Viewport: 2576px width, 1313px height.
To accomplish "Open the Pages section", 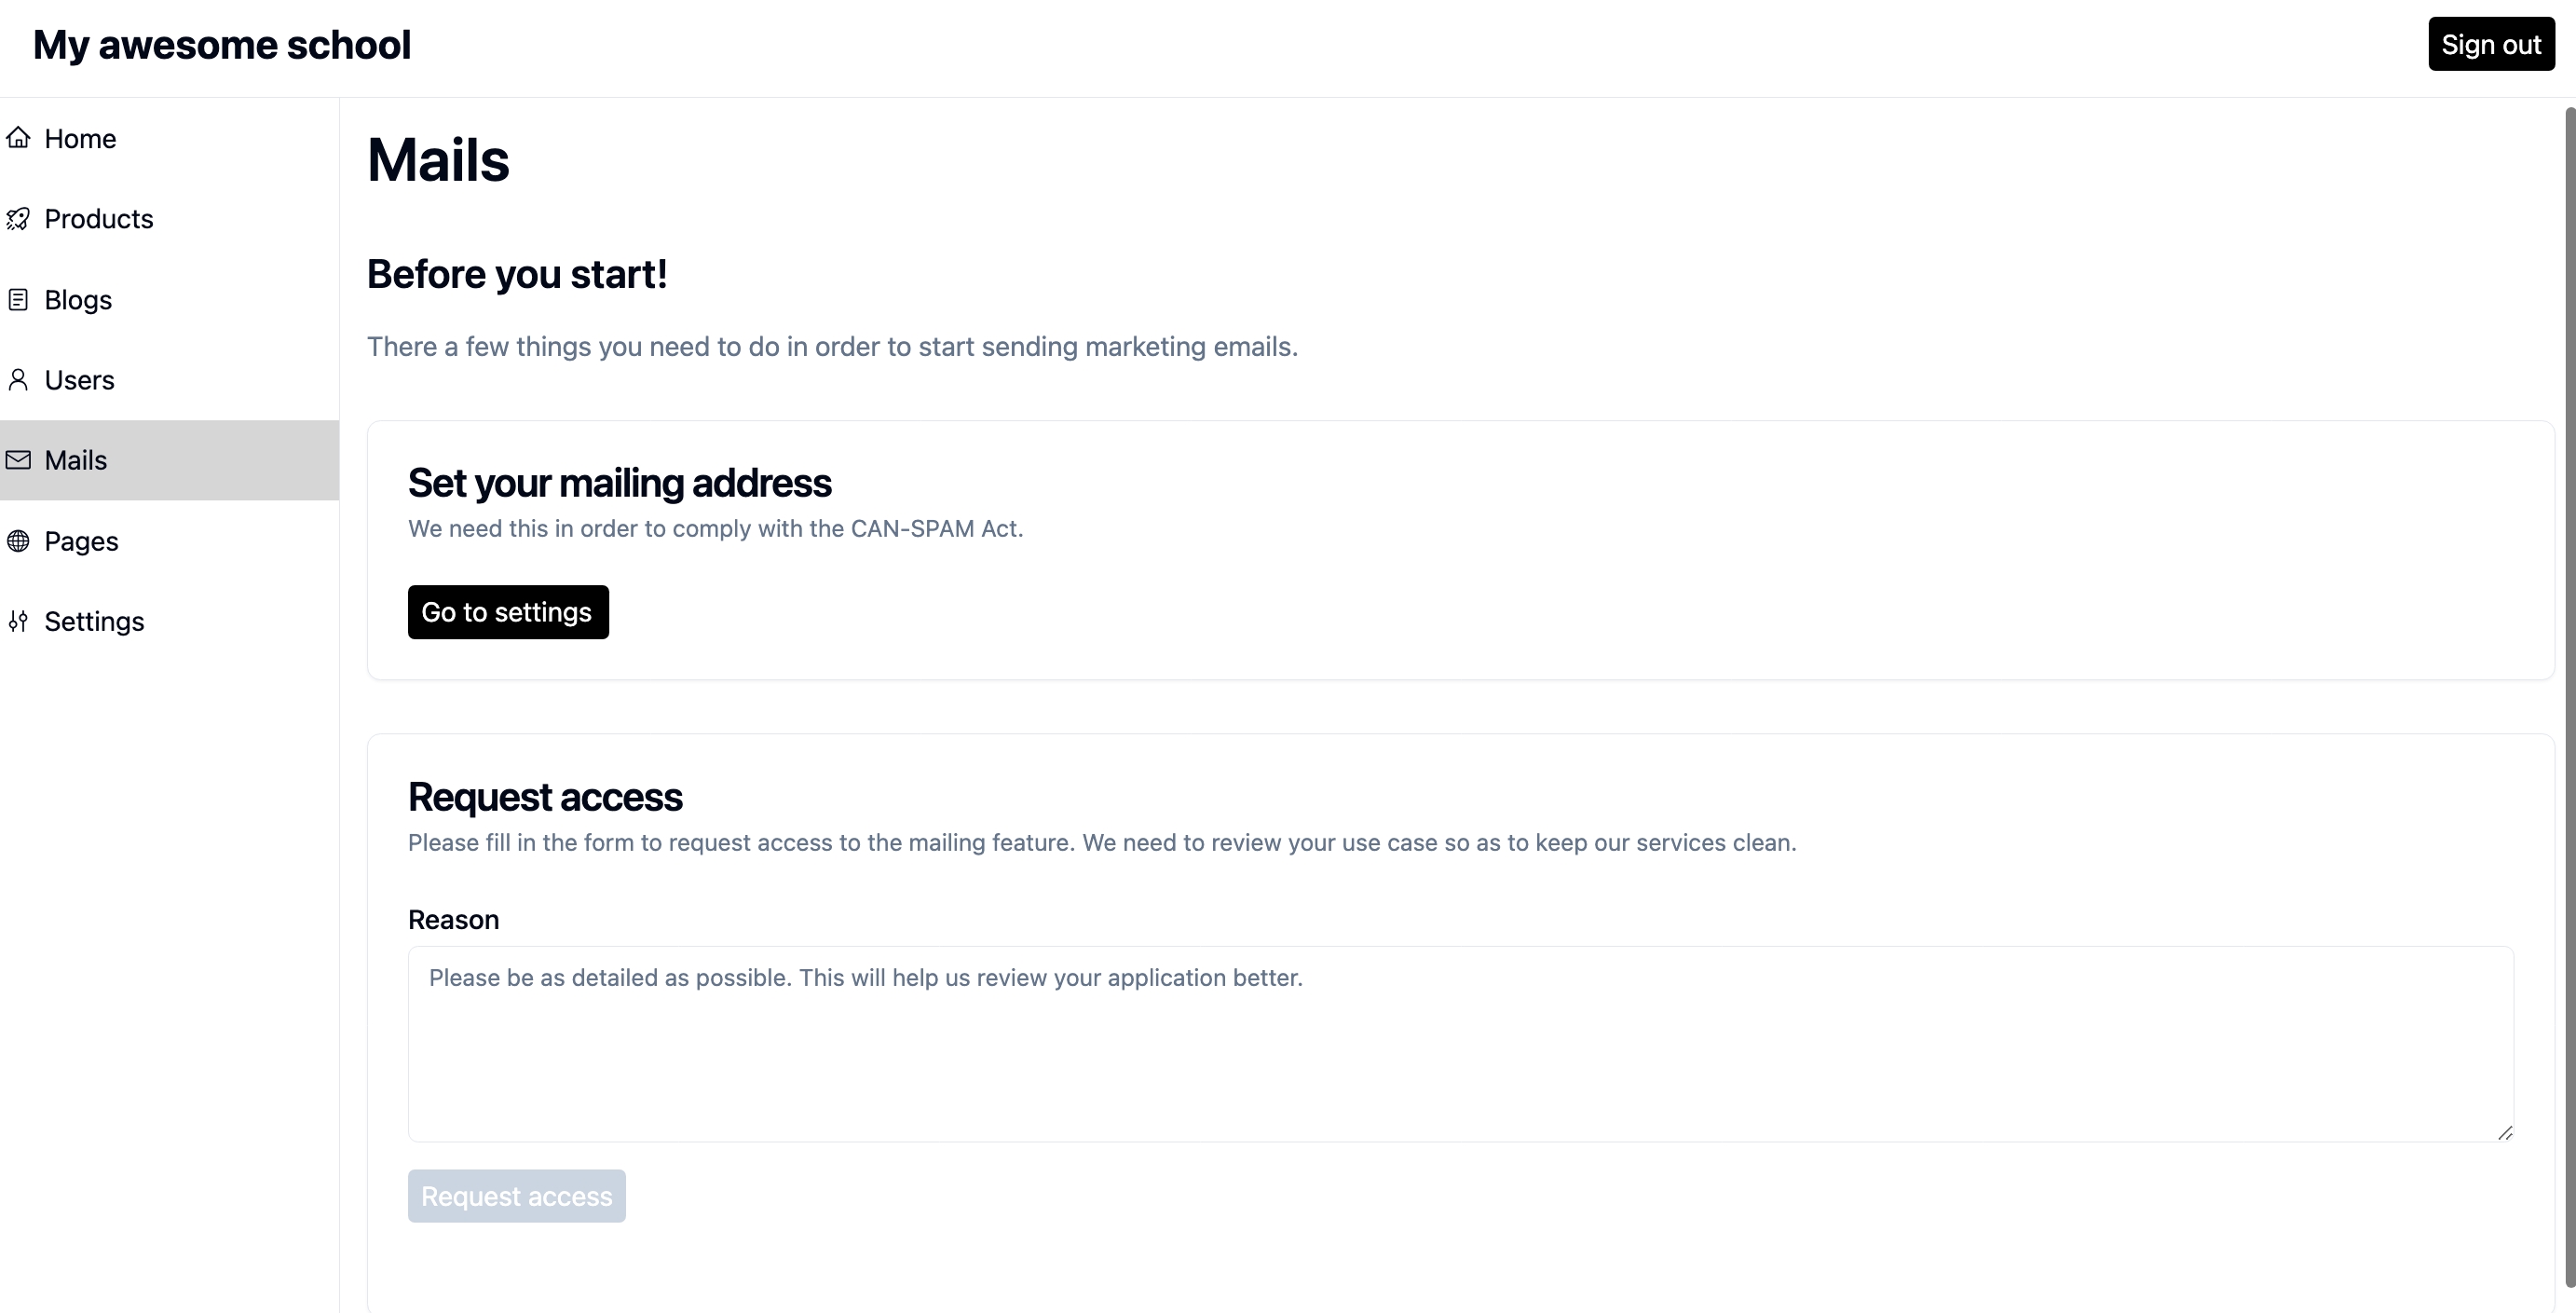I will 82,540.
